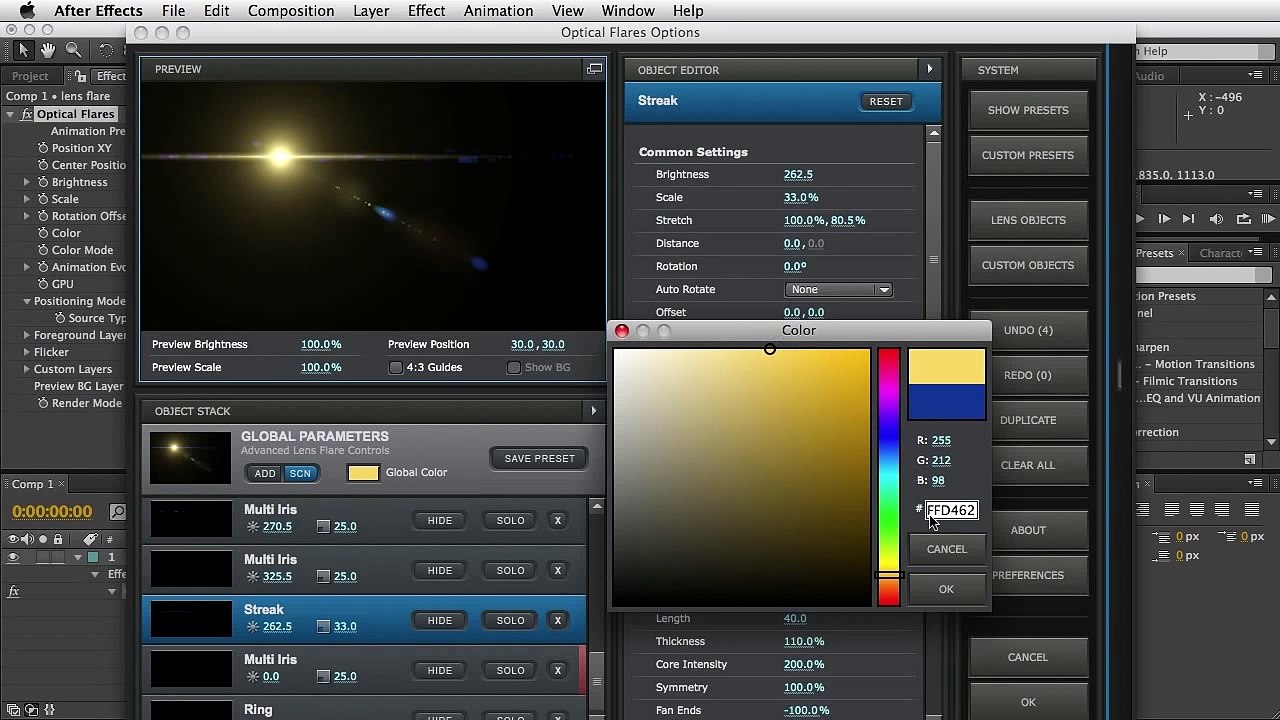Click stopwatch icon next to Position XY
Viewport: 1280px width, 720px height.
pyautogui.click(x=43, y=148)
